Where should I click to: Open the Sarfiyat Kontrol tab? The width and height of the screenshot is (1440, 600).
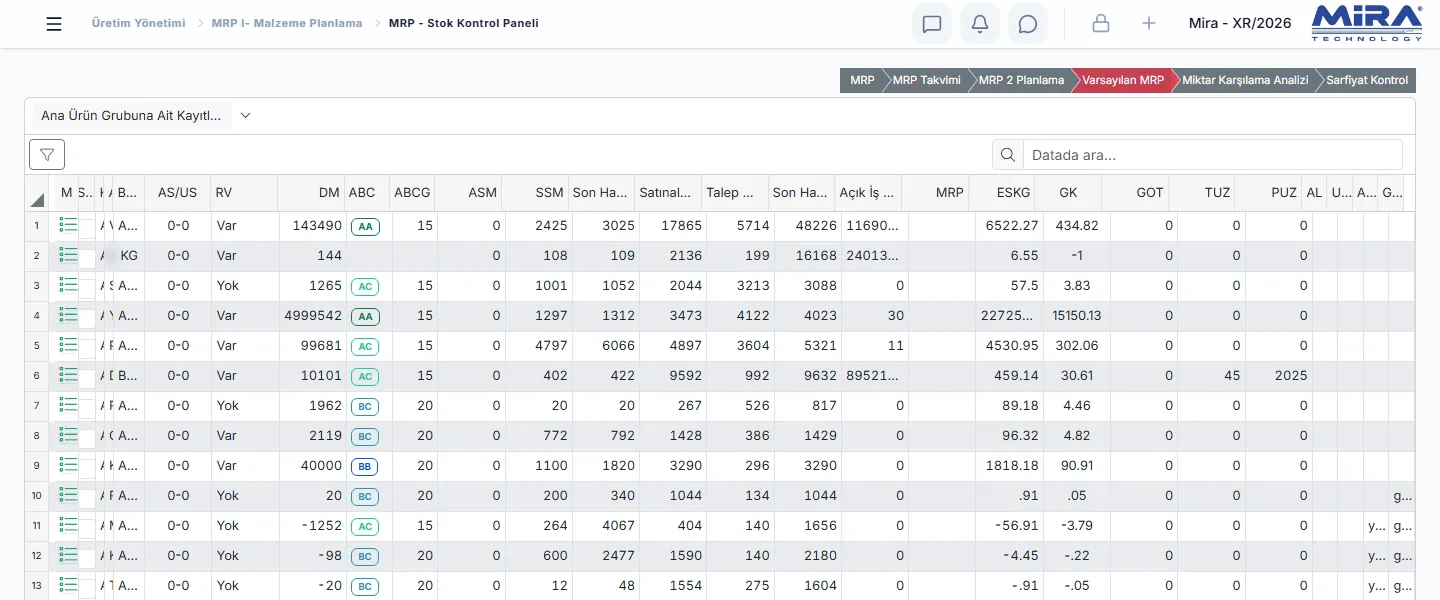pos(1367,80)
